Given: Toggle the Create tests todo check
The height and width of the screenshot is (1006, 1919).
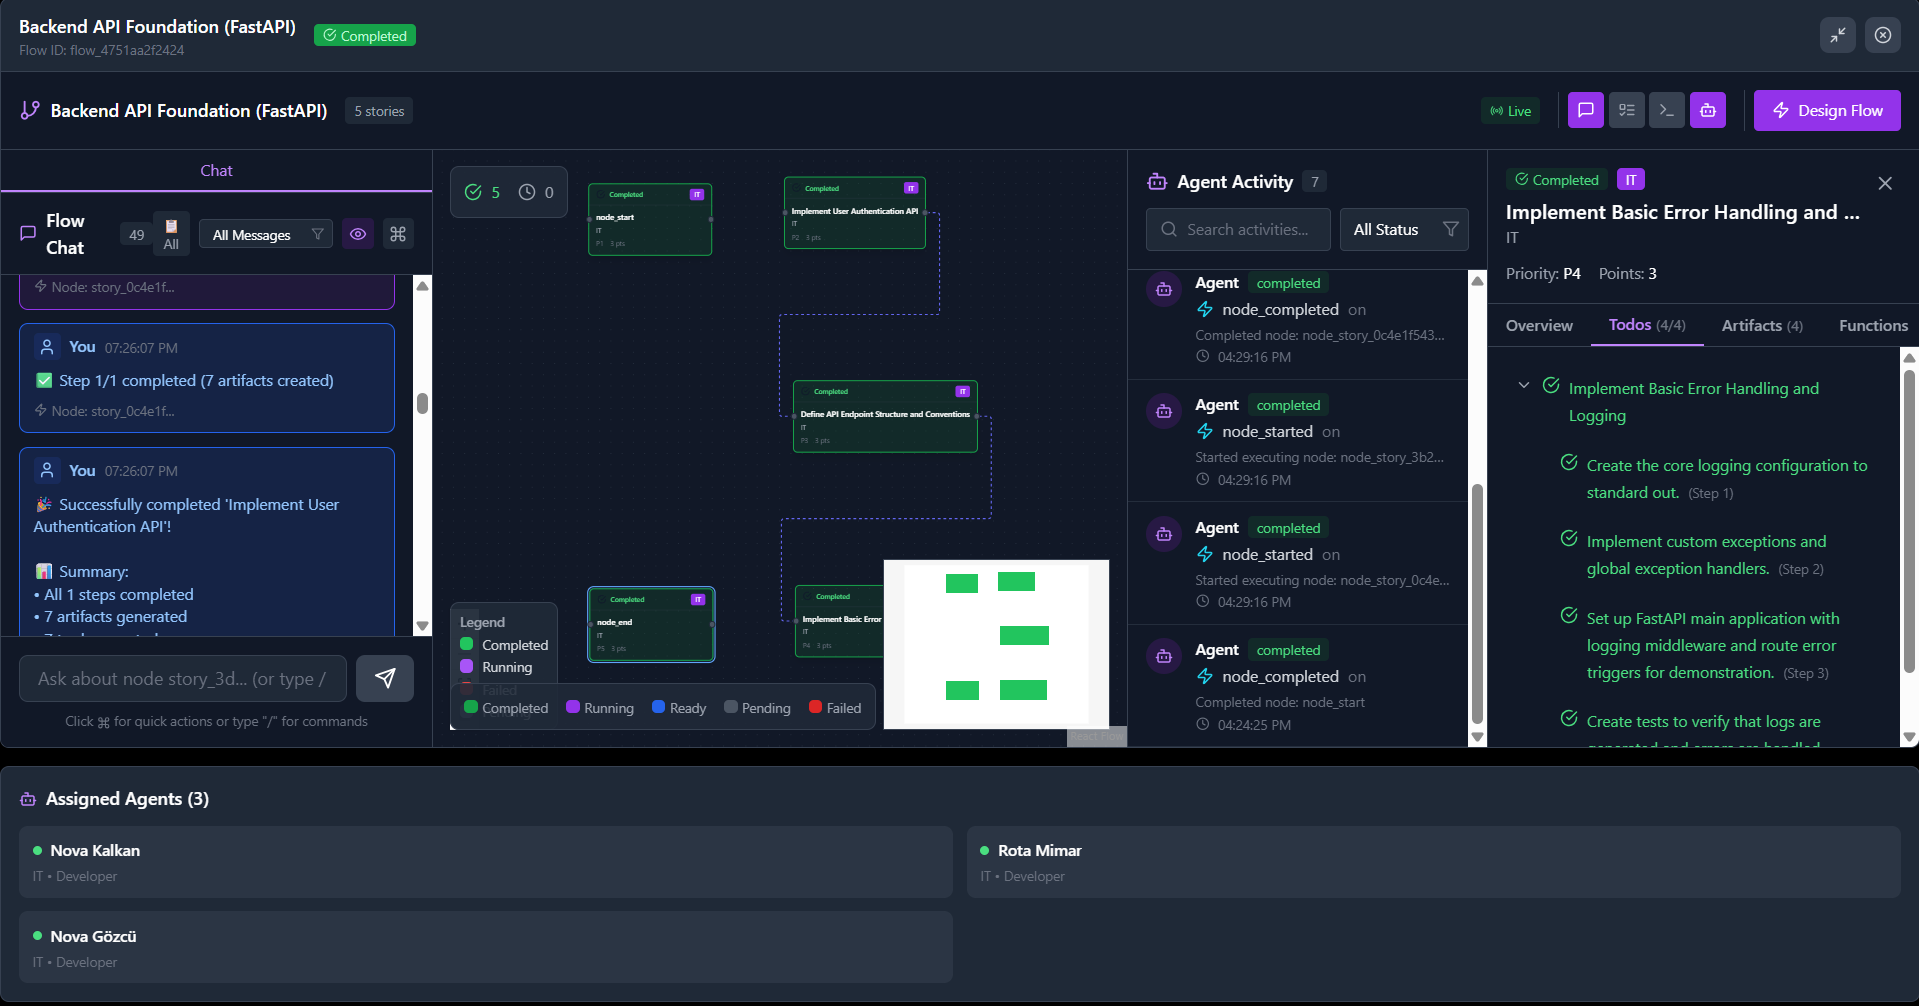Looking at the screenshot, I should [x=1569, y=718].
